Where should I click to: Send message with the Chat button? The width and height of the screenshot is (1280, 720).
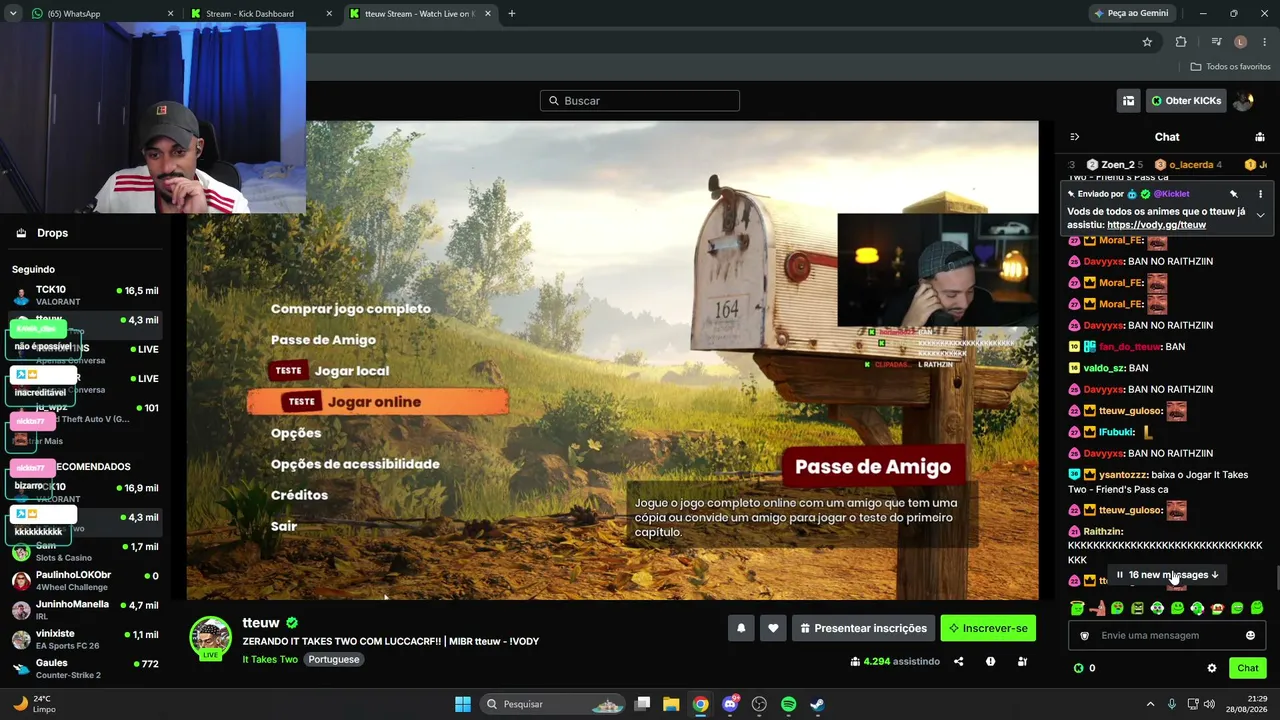tap(1248, 668)
